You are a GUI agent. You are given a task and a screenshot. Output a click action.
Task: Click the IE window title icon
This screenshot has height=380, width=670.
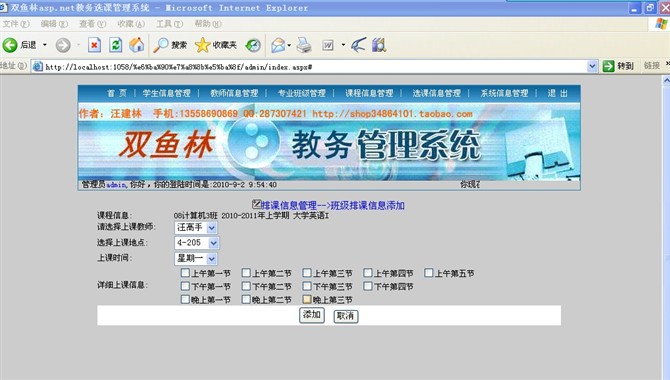click(x=4, y=7)
